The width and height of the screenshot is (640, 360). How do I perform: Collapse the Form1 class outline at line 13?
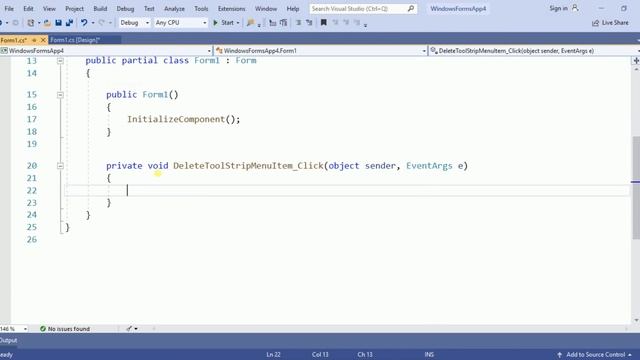tap(60, 61)
